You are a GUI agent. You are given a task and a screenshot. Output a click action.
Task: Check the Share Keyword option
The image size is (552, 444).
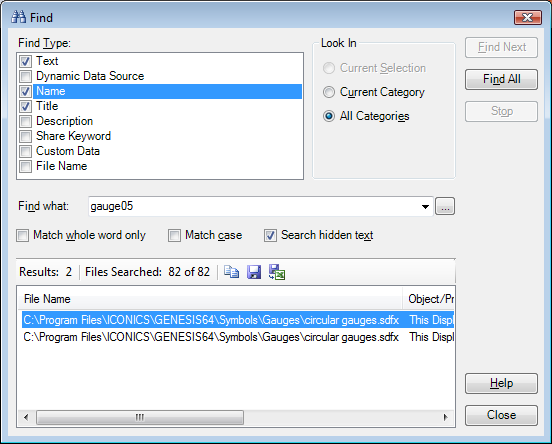(x=25, y=136)
